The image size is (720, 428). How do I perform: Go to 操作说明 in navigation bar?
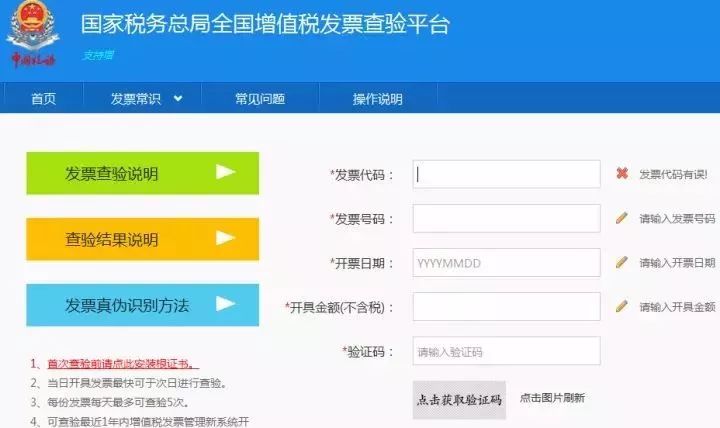(377, 99)
